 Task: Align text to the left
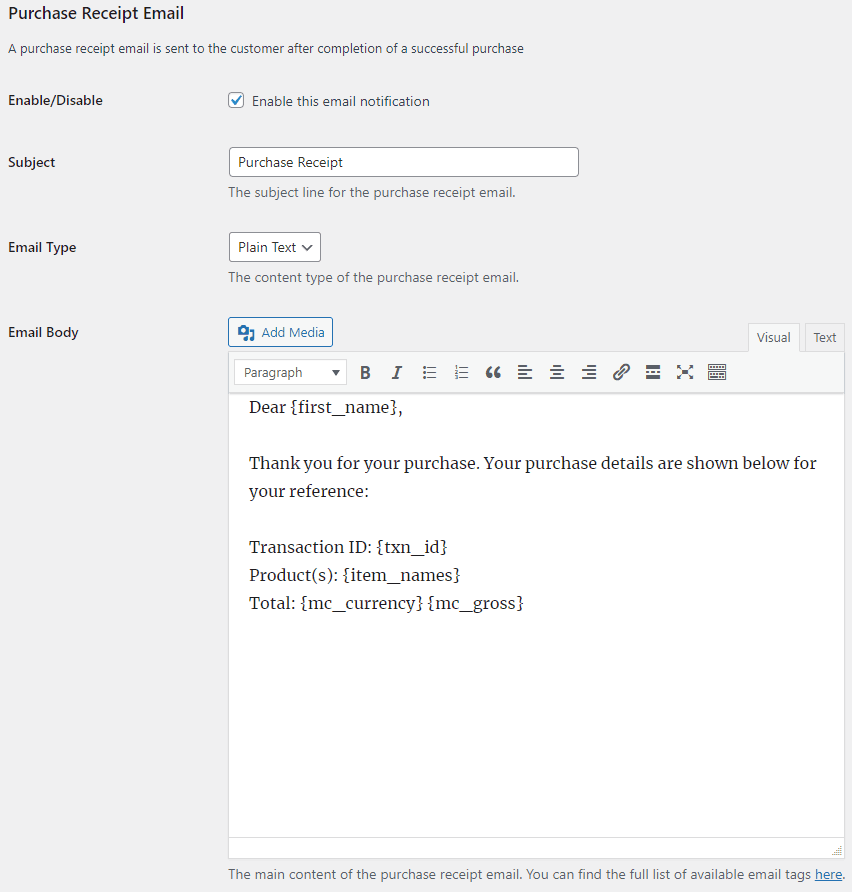[525, 372]
